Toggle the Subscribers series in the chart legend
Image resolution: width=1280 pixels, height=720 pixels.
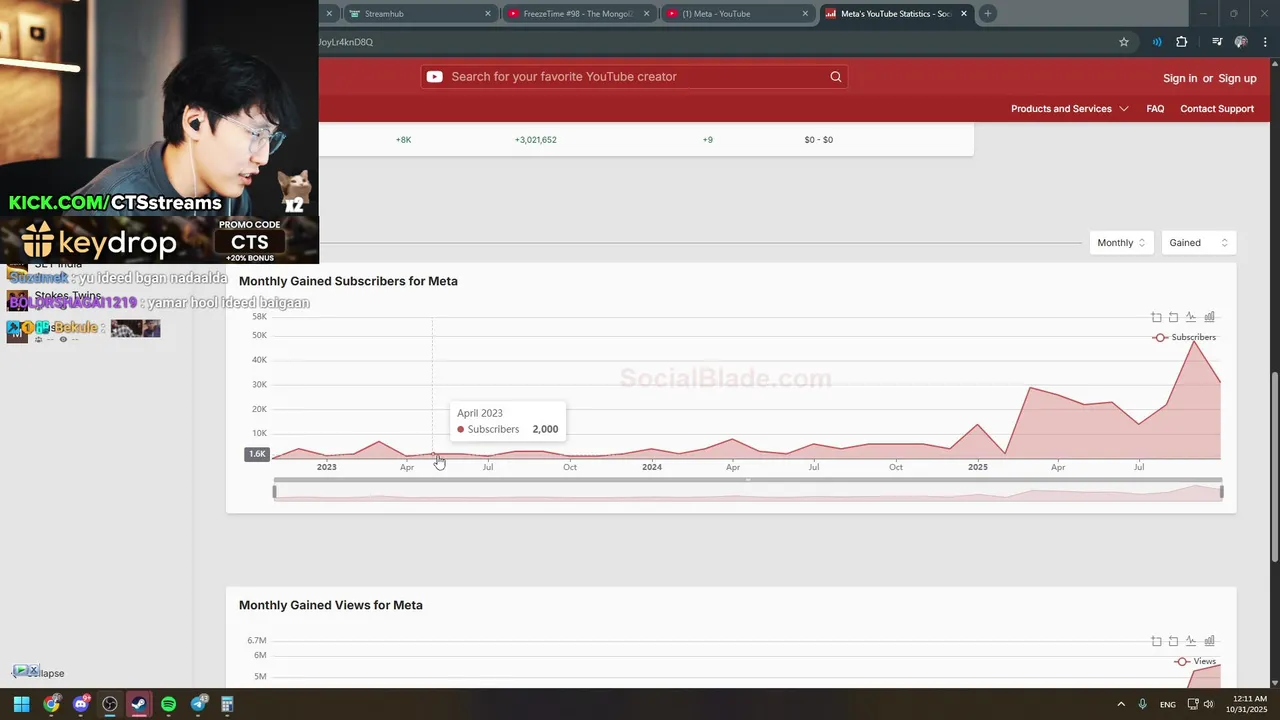(1185, 337)
